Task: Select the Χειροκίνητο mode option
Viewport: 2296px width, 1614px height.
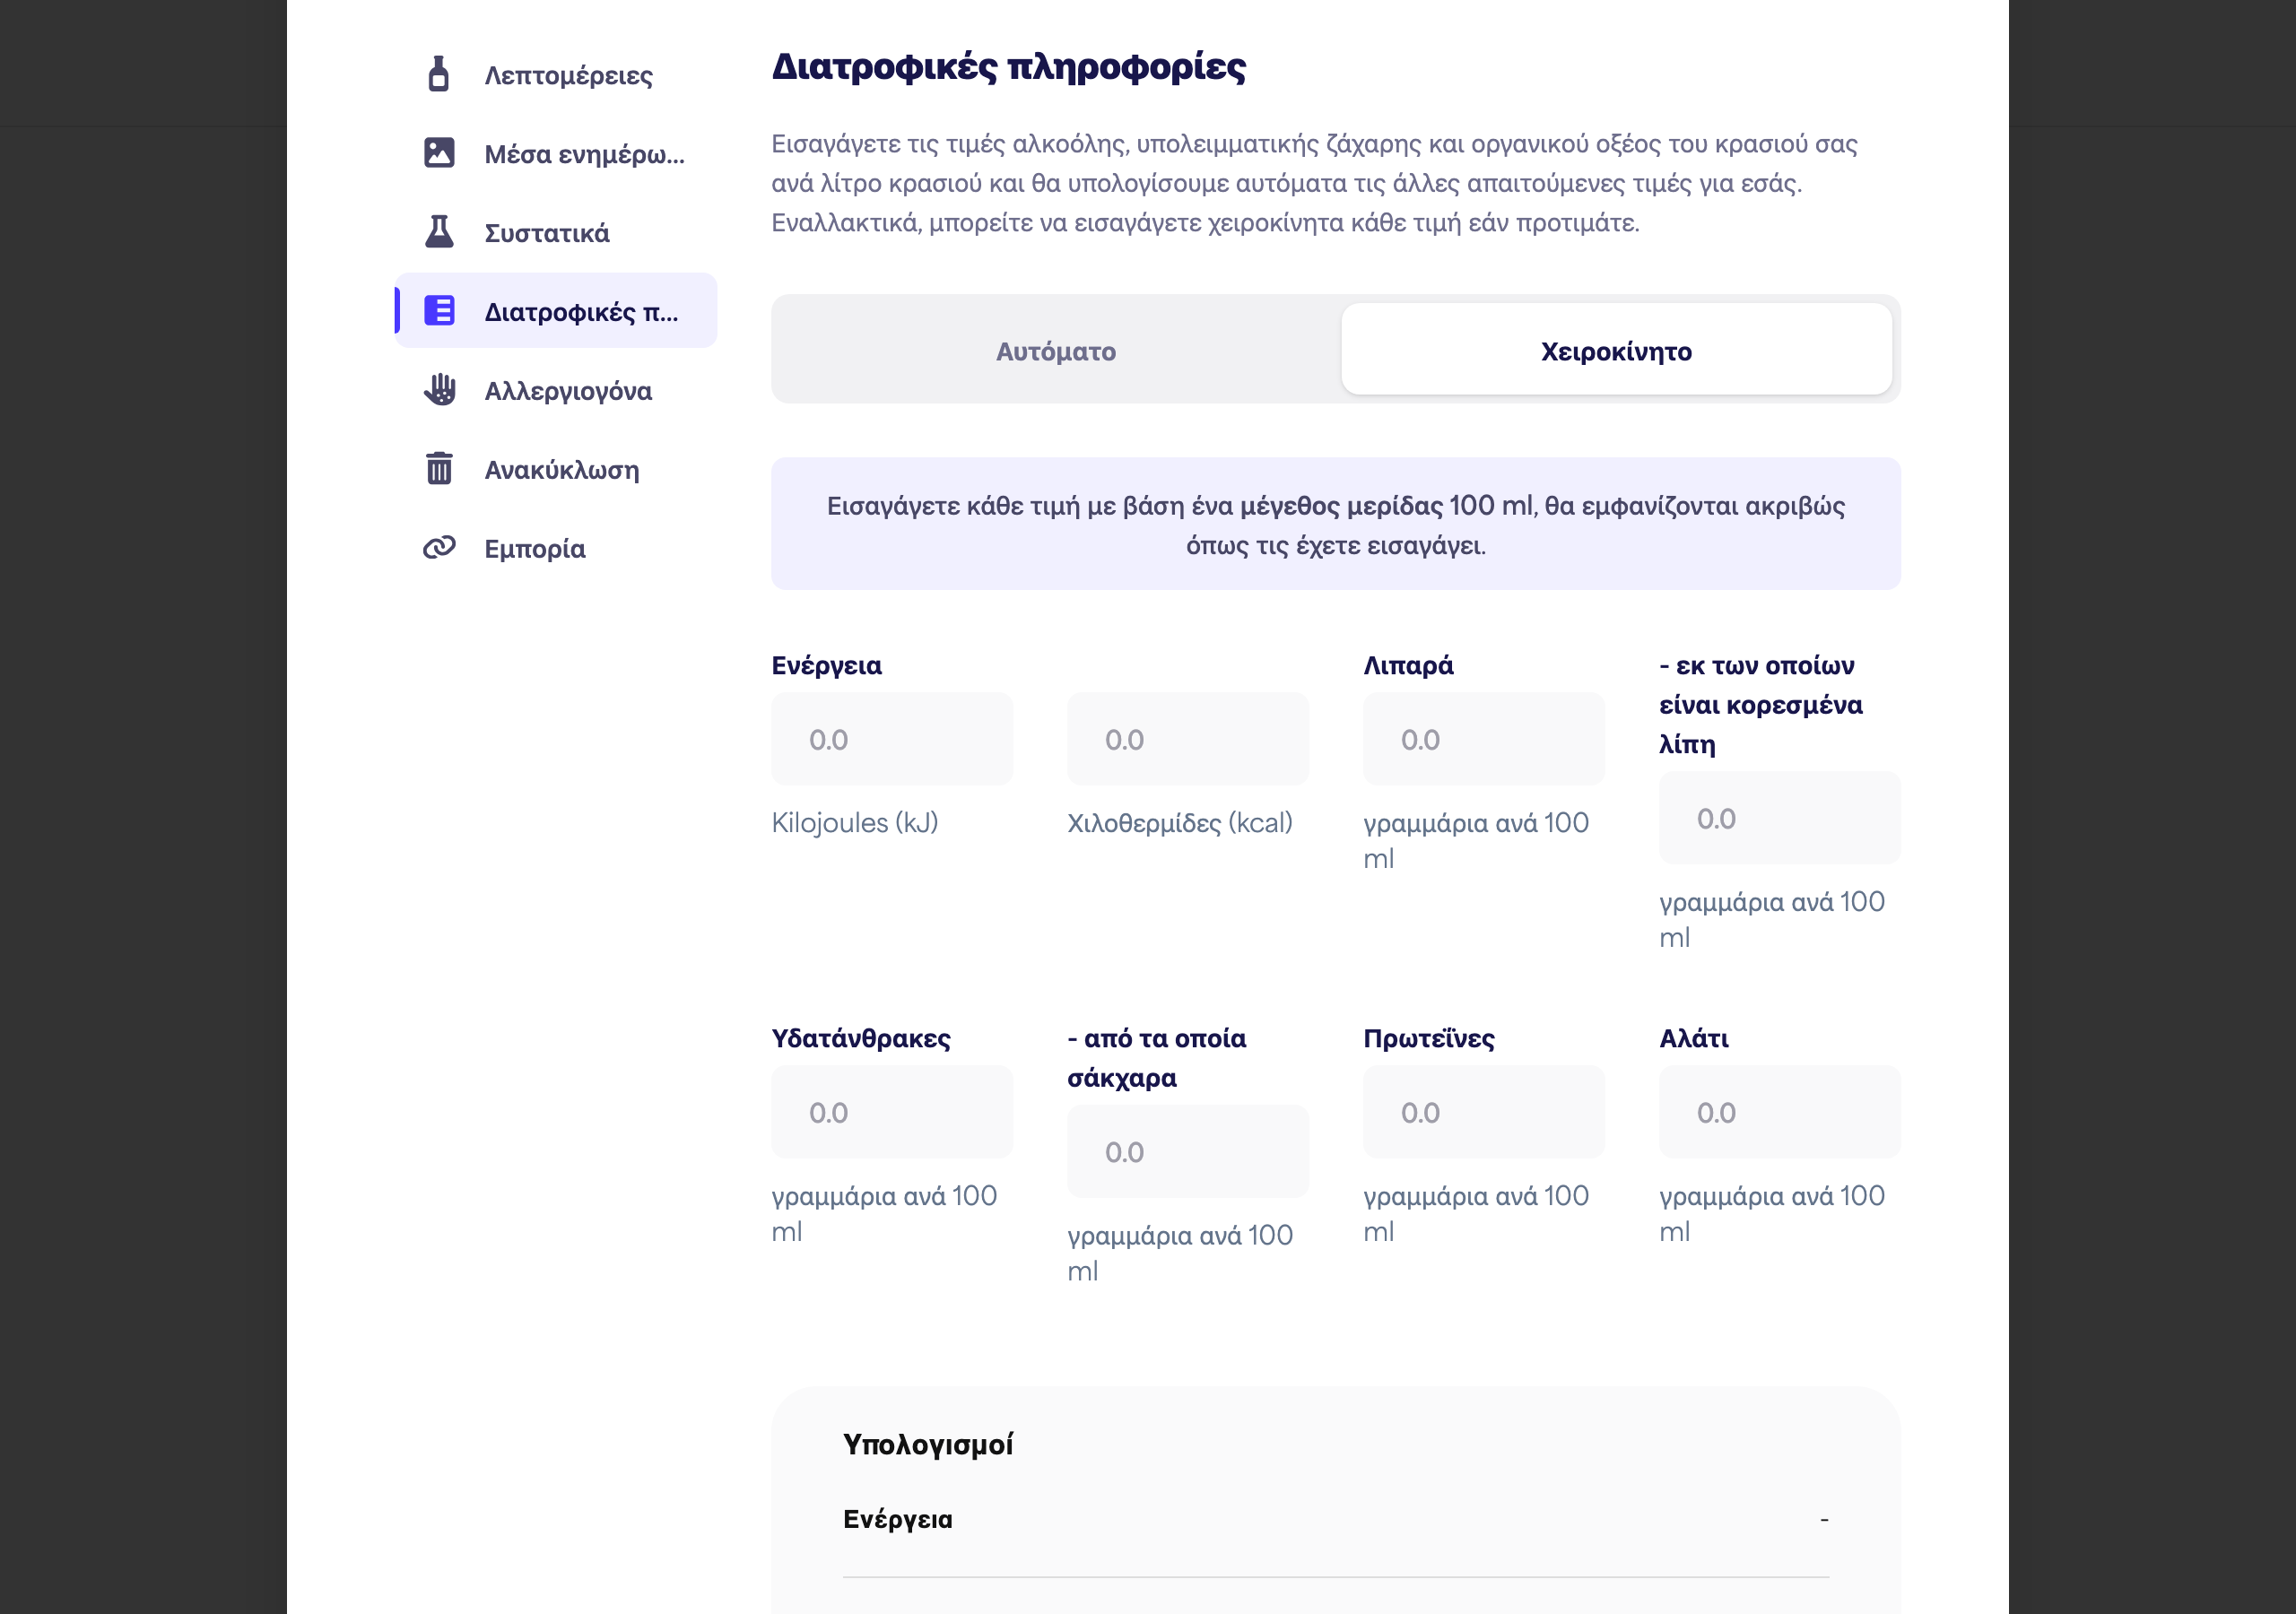Action: click(x=1617, y=350)
